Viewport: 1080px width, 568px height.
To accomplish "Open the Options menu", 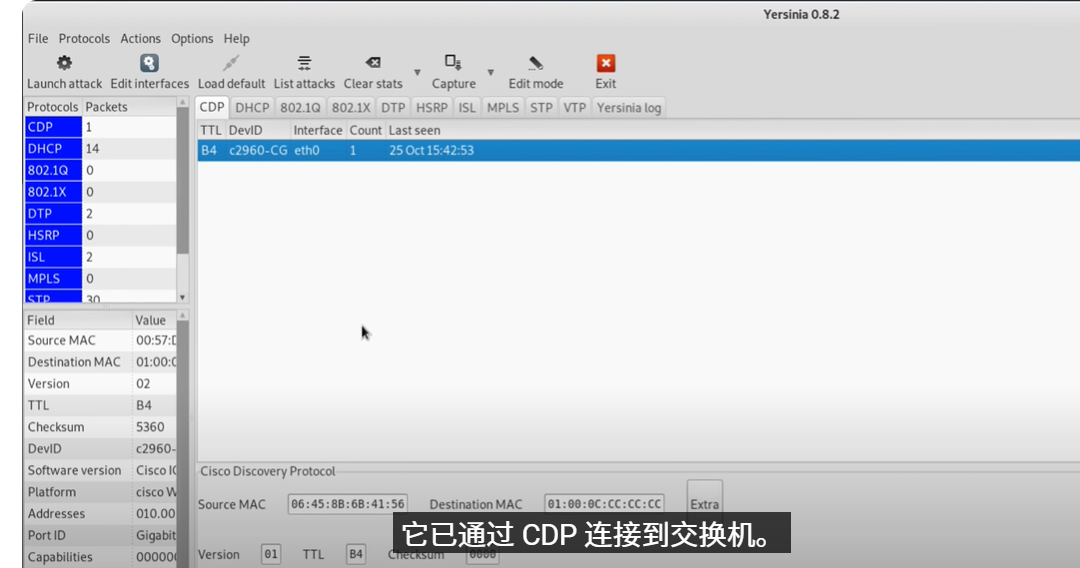I will coord(192,39).
